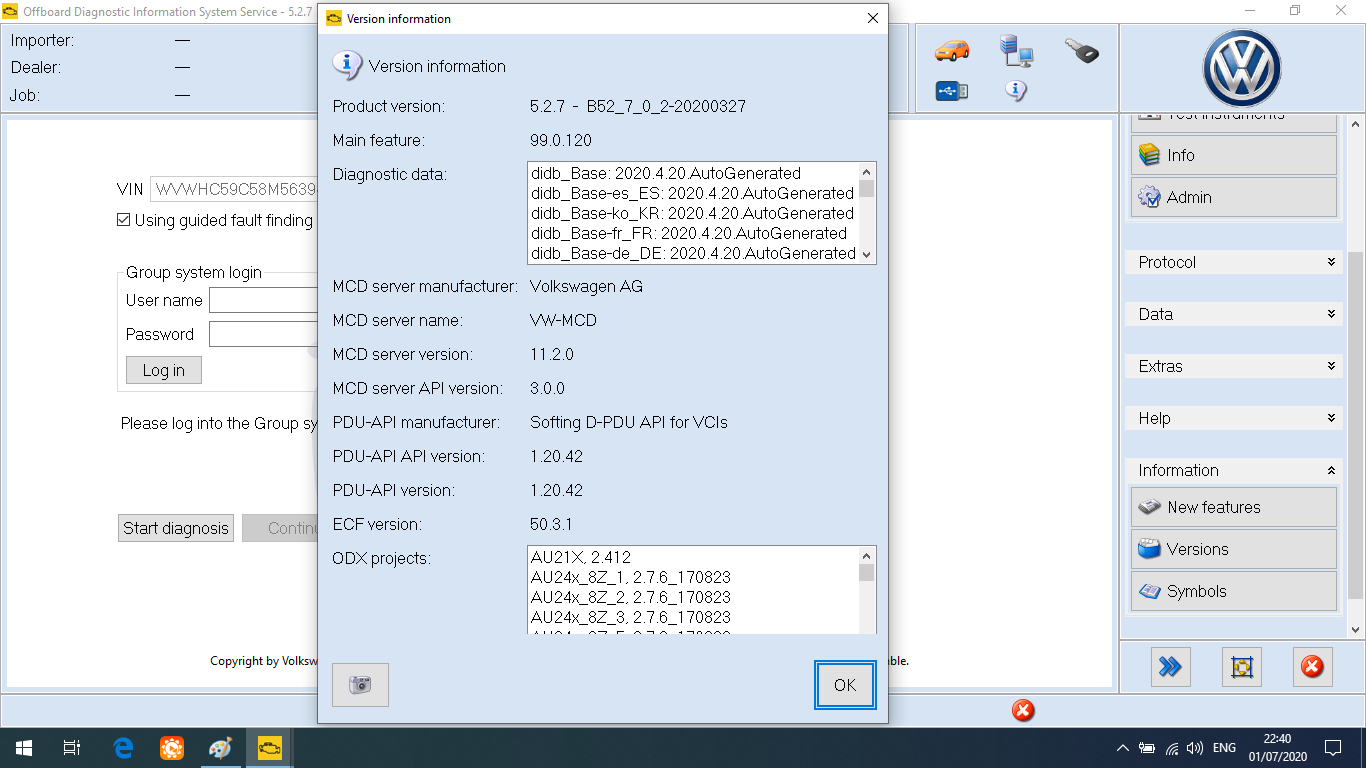The width and height of the screenshot is (1366, 768).
Task: Open Windows Start menu
Action: 24,748
